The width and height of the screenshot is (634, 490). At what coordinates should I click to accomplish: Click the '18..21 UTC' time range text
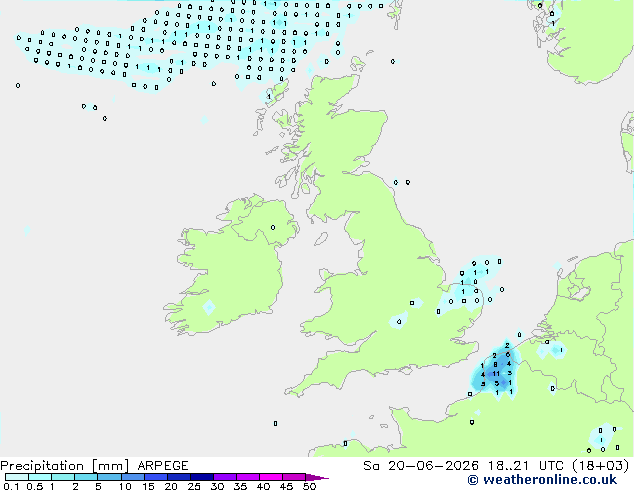[x=525, y=466]
